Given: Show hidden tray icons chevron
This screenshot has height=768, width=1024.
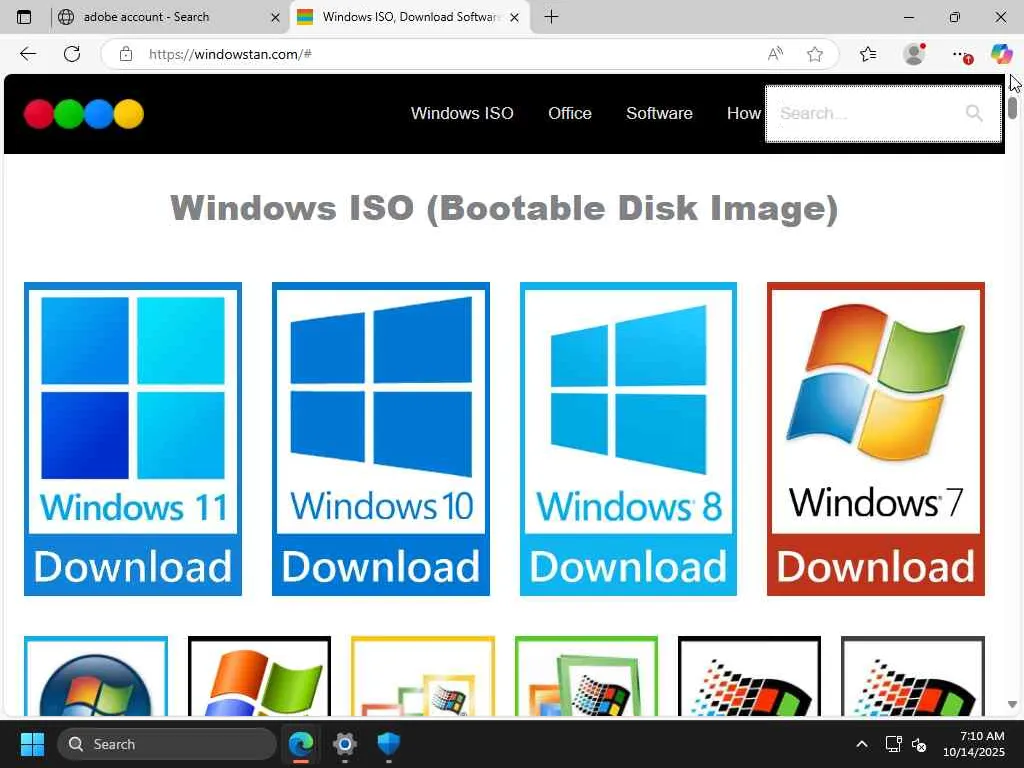Looking at the screenshot, I should coord(862,744).
